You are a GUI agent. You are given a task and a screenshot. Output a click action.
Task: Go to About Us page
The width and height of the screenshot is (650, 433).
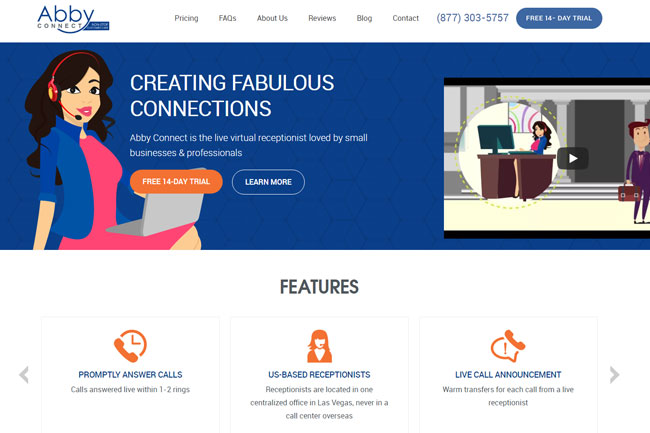point(272,18)
